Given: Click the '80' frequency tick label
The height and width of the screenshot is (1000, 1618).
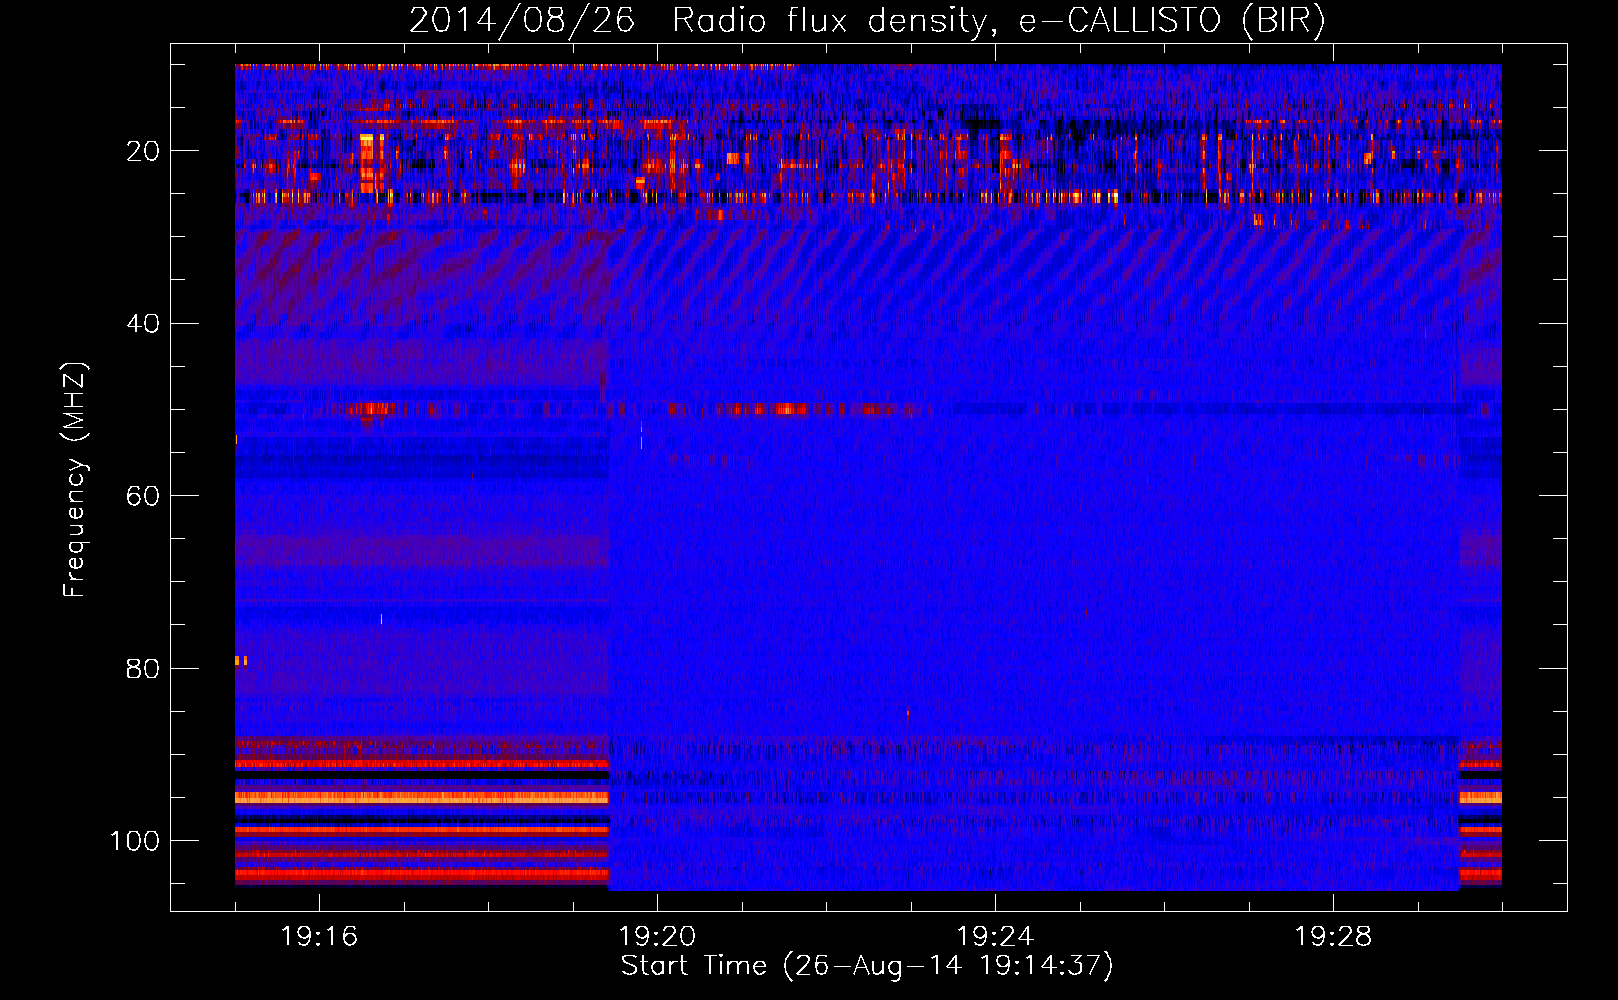Looking at the screenshot, I should click(143, 669).
